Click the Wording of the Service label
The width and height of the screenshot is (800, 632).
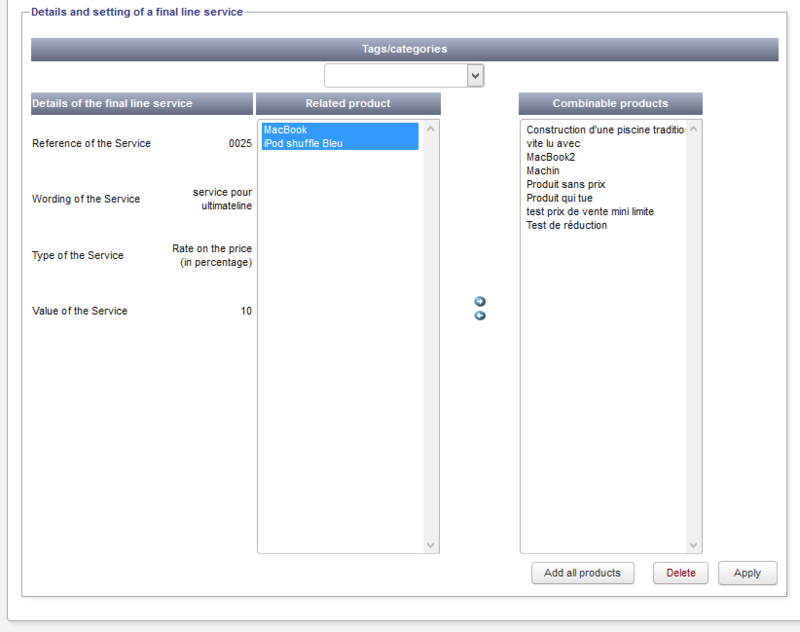(86, 199)
